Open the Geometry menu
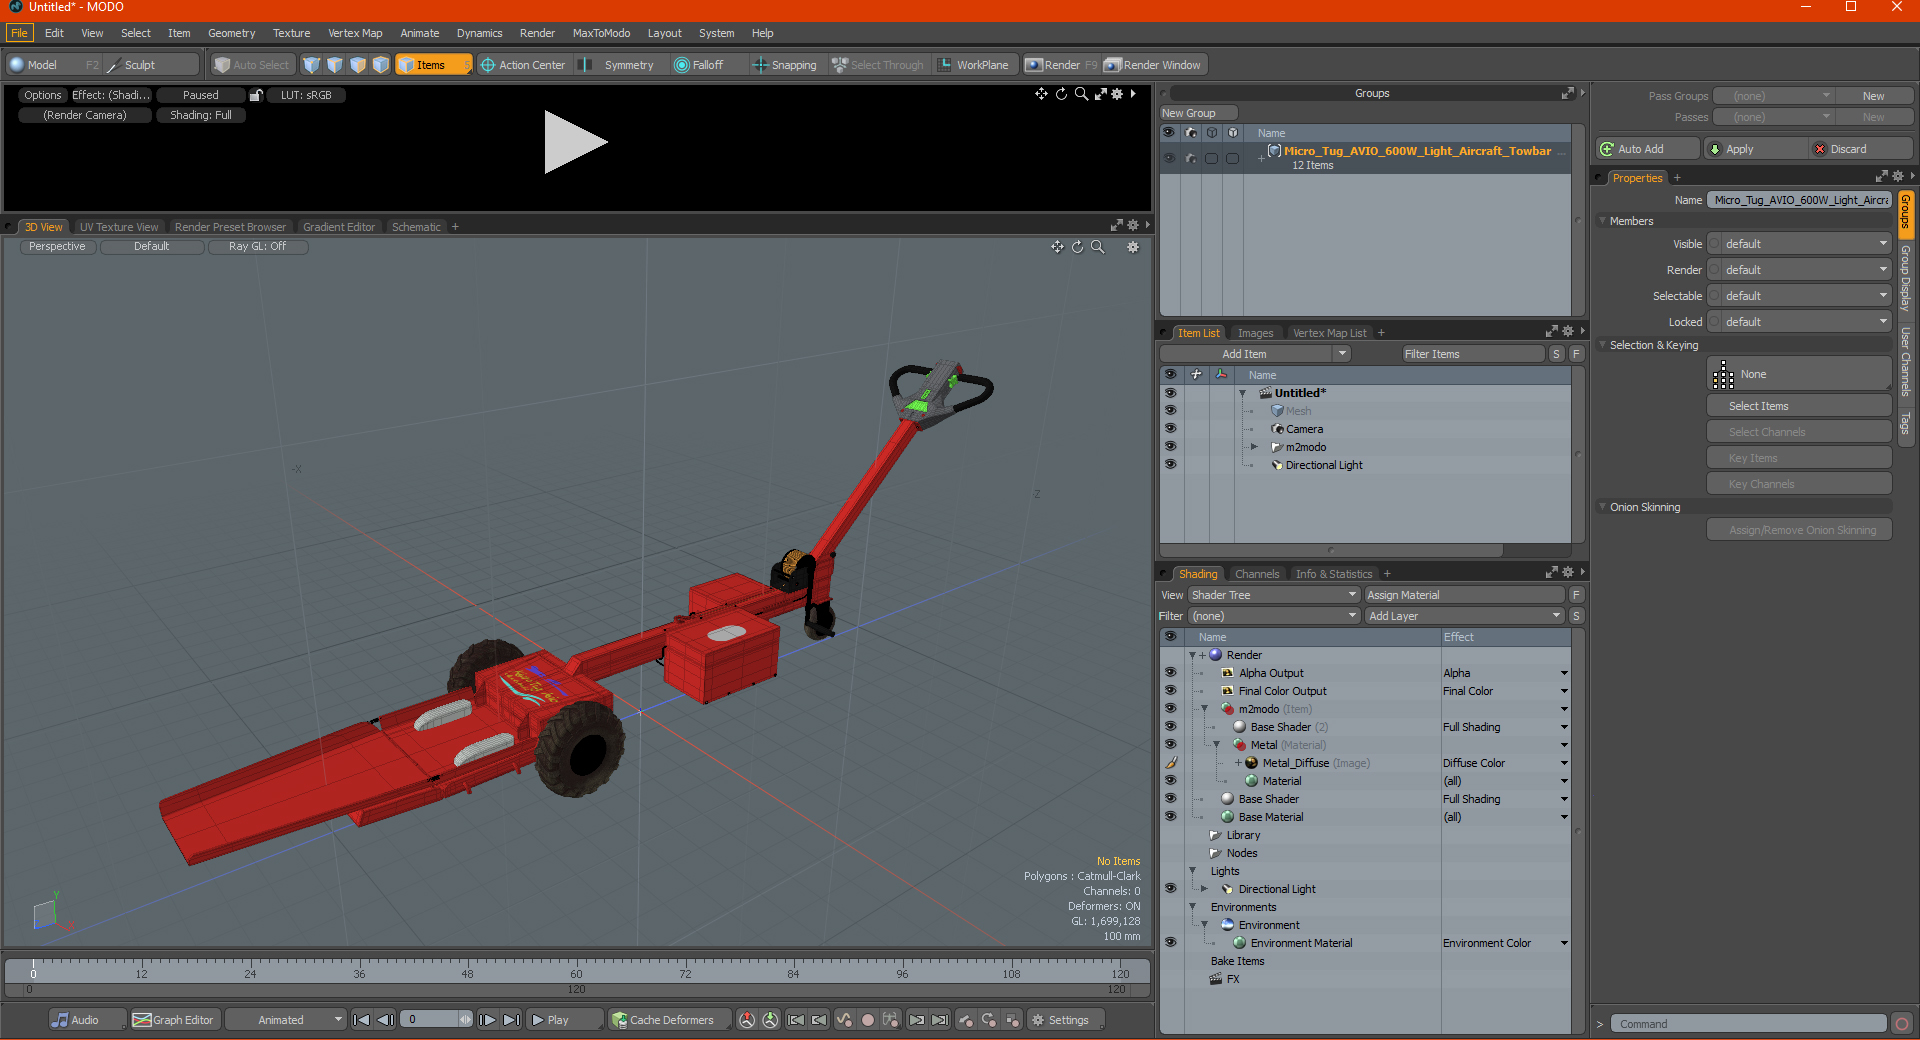The width and height of the screenshot is (1920, 1040). 231,33
